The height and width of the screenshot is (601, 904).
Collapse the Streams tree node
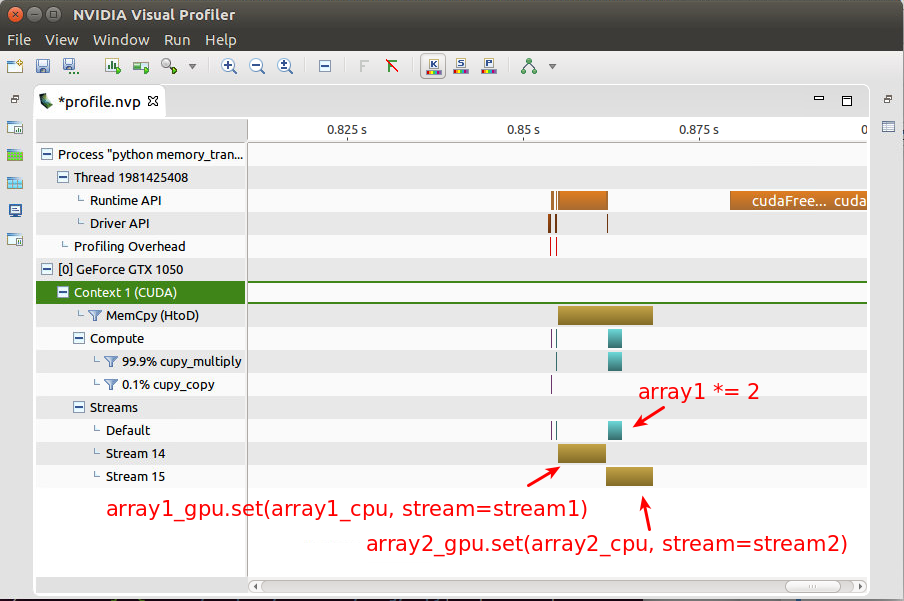click(x=78, y=407)
